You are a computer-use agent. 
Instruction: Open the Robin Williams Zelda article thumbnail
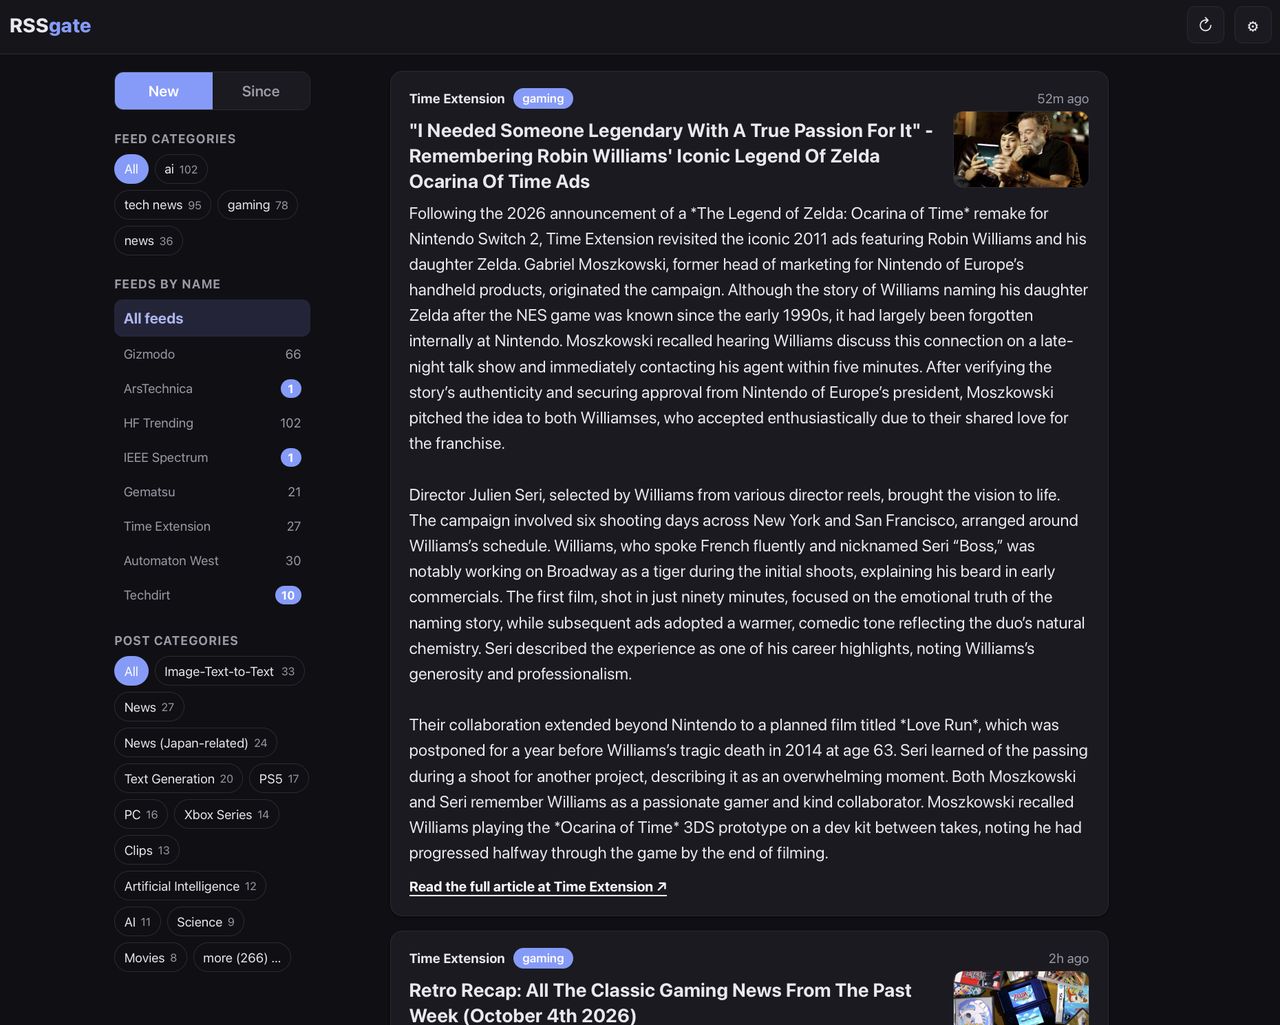pyautogui.click(x=1021, y=149)
